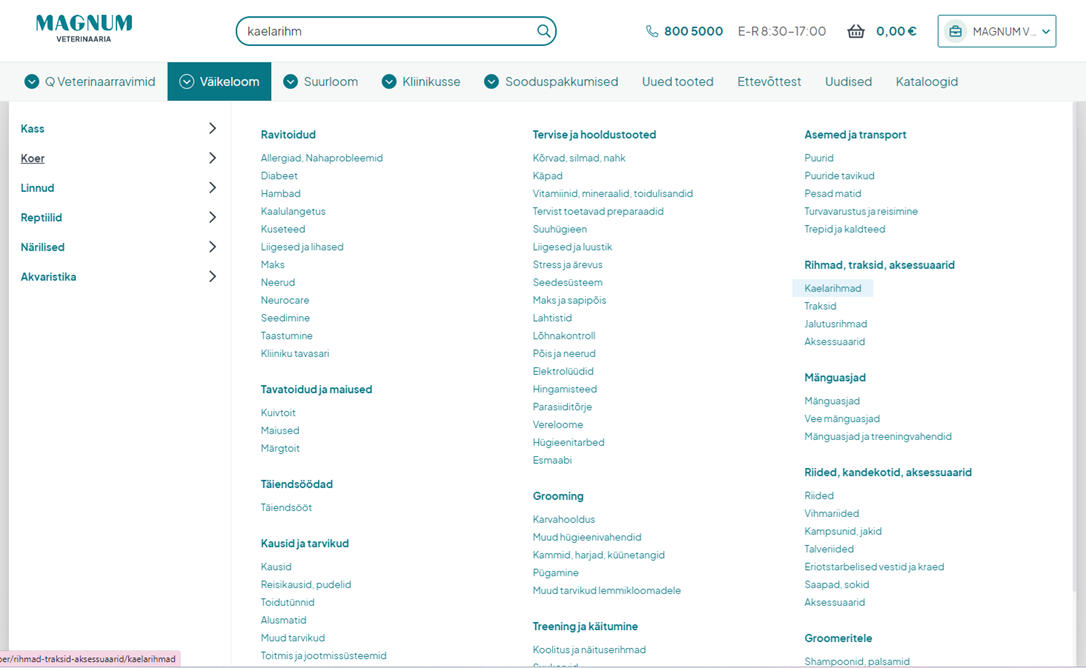Screen dimensions: 1086x668
Task: Expand the Linnud category arrow
Action: [213, 188]
